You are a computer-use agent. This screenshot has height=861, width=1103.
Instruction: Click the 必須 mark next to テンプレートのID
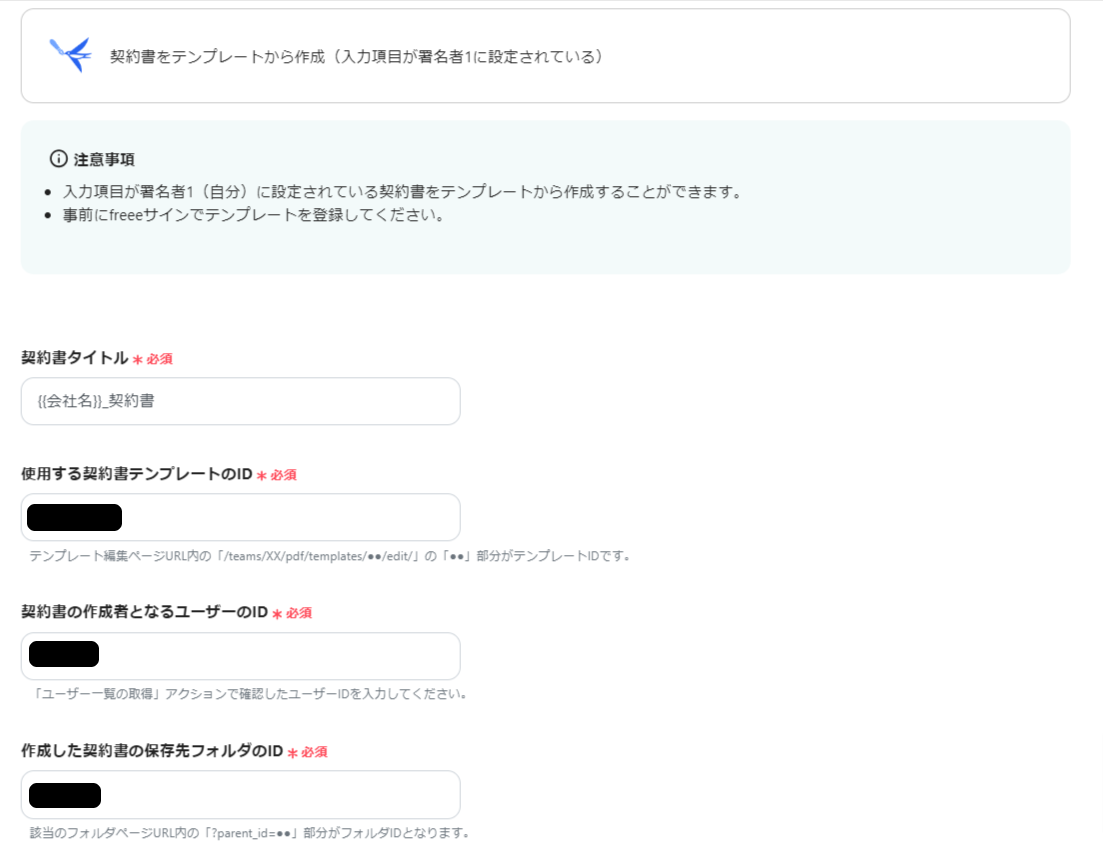(x=276, y=475)
